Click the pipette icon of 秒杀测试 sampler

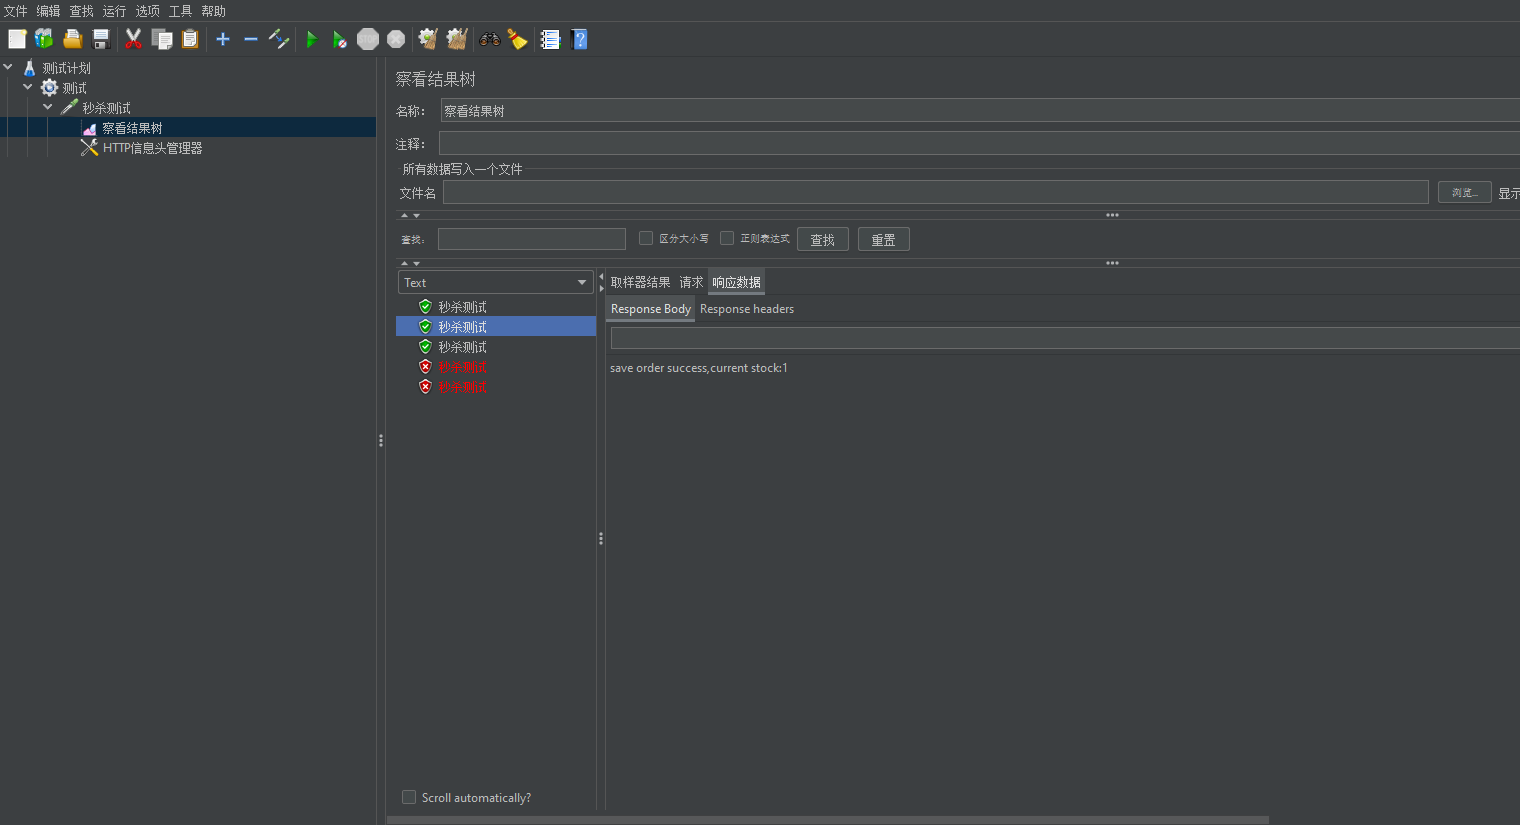click(x=69, y=107)
